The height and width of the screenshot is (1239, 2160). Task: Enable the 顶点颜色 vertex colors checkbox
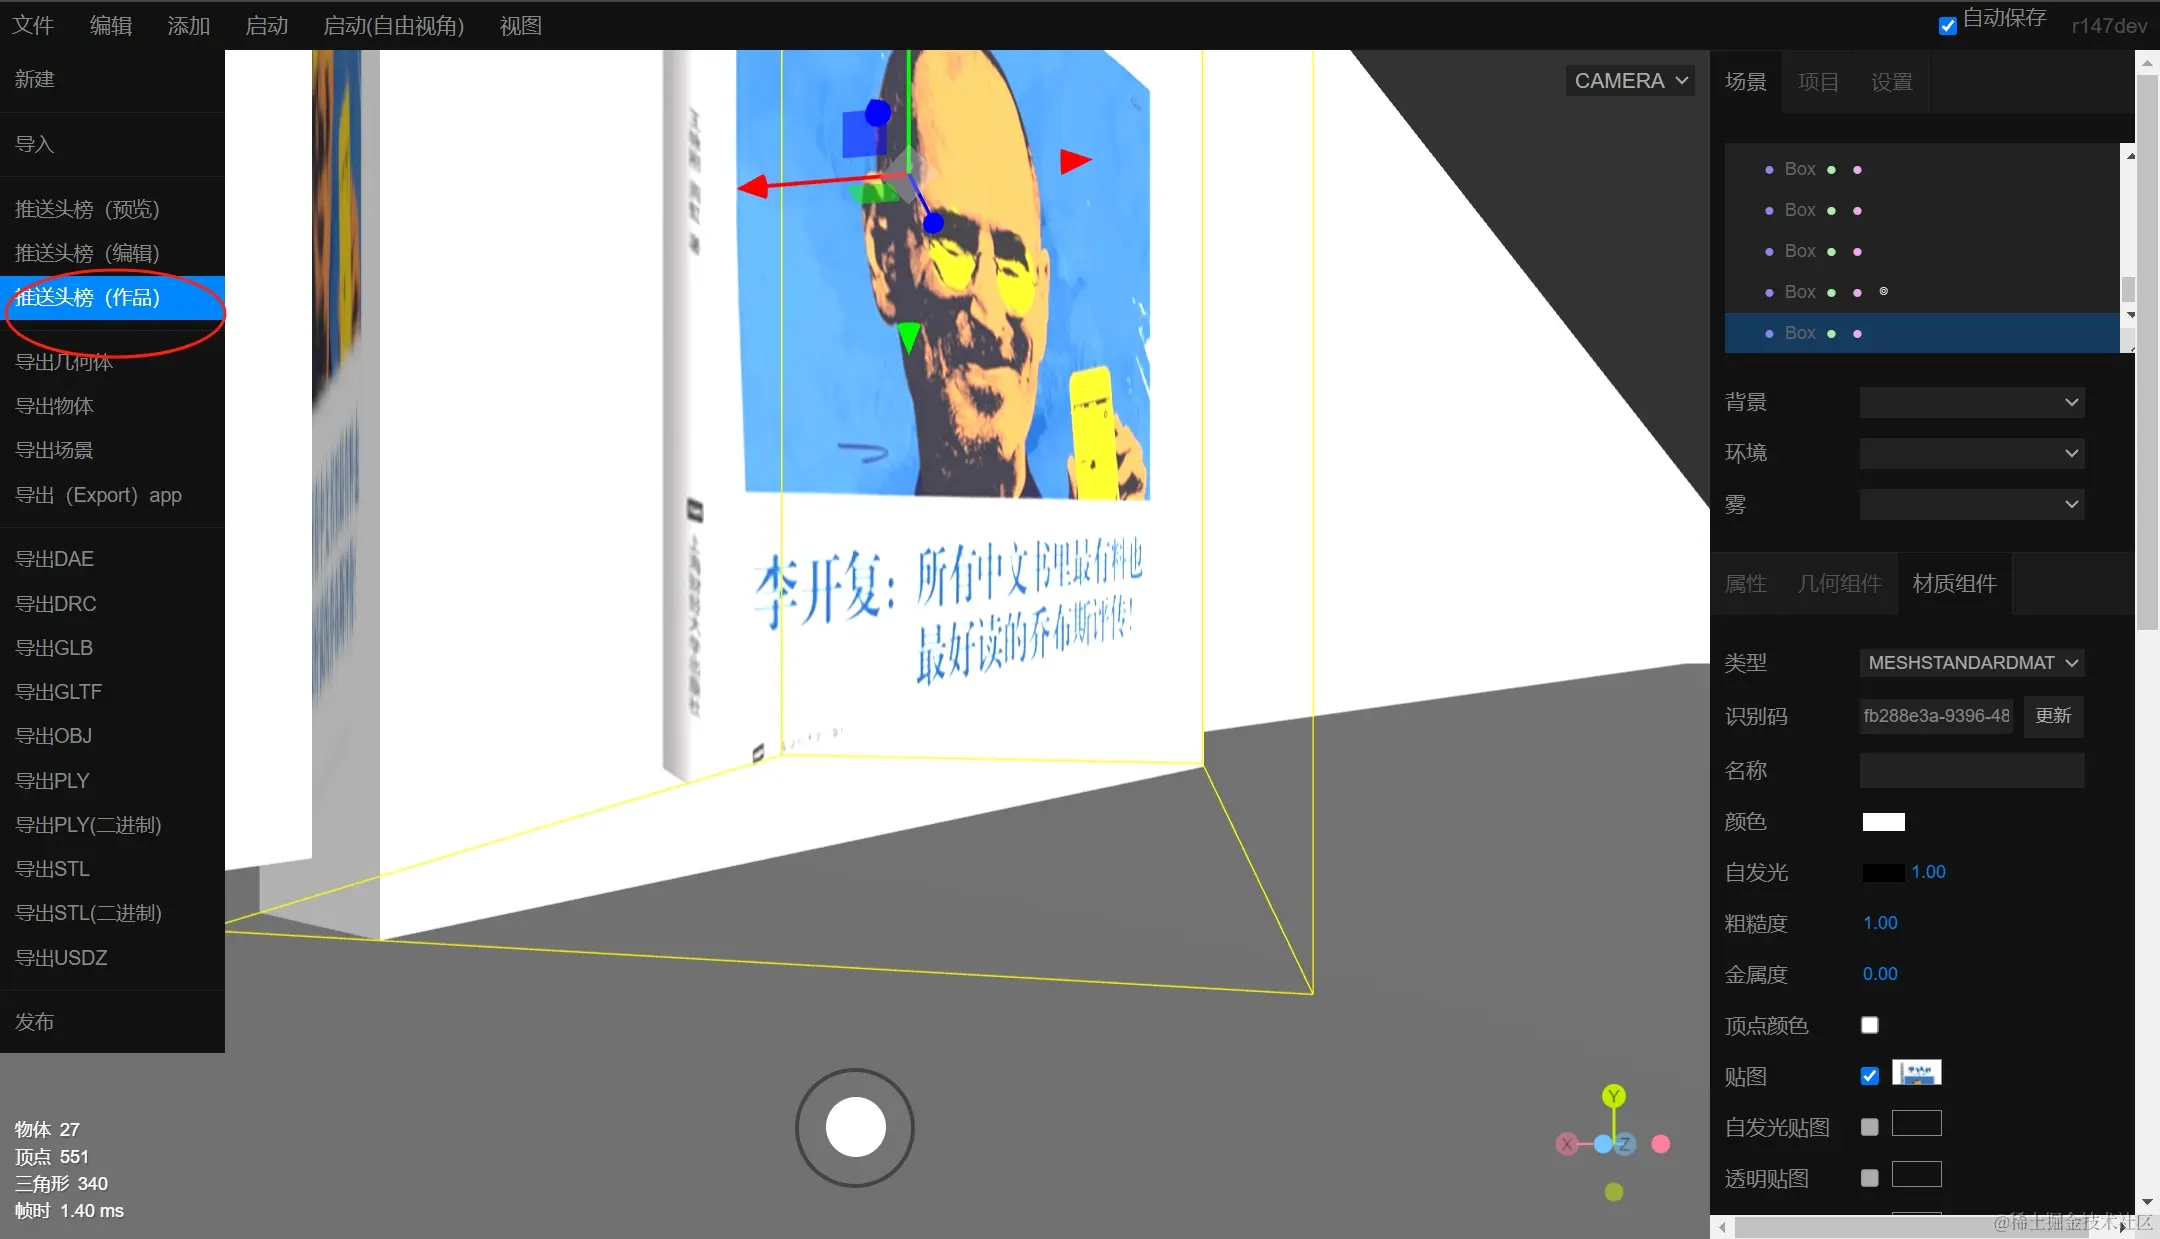(1869, 1025)
